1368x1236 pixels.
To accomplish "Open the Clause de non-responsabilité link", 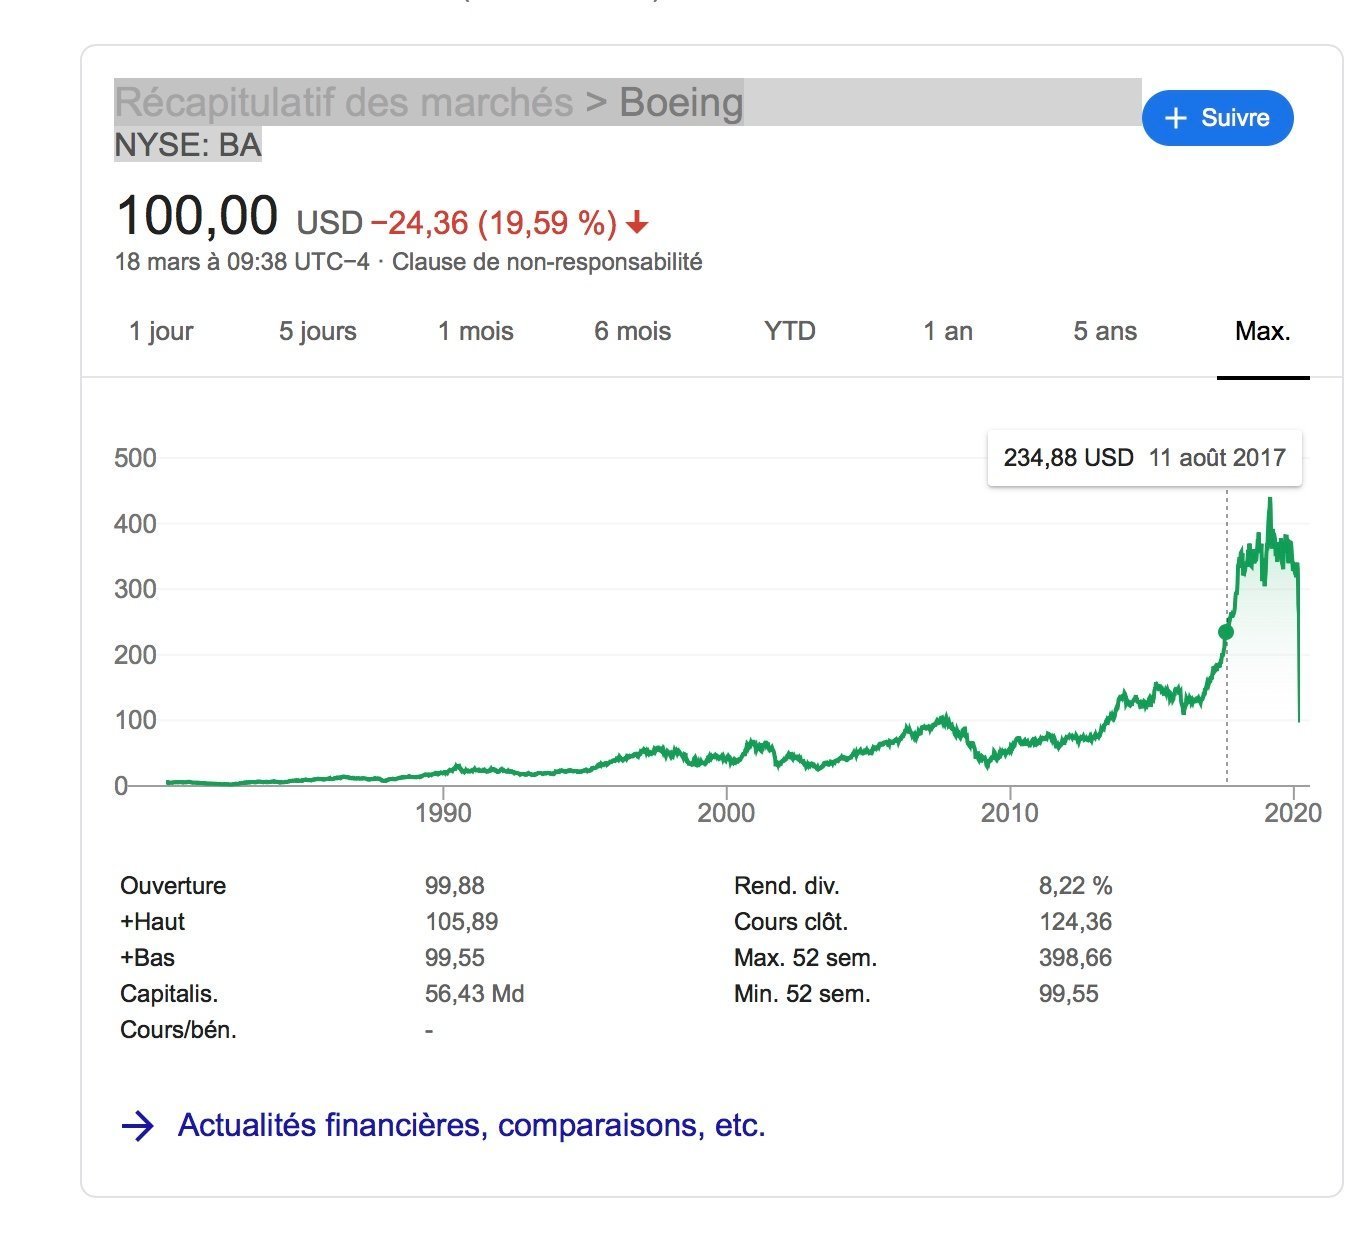I will click(x=547, y=262).
